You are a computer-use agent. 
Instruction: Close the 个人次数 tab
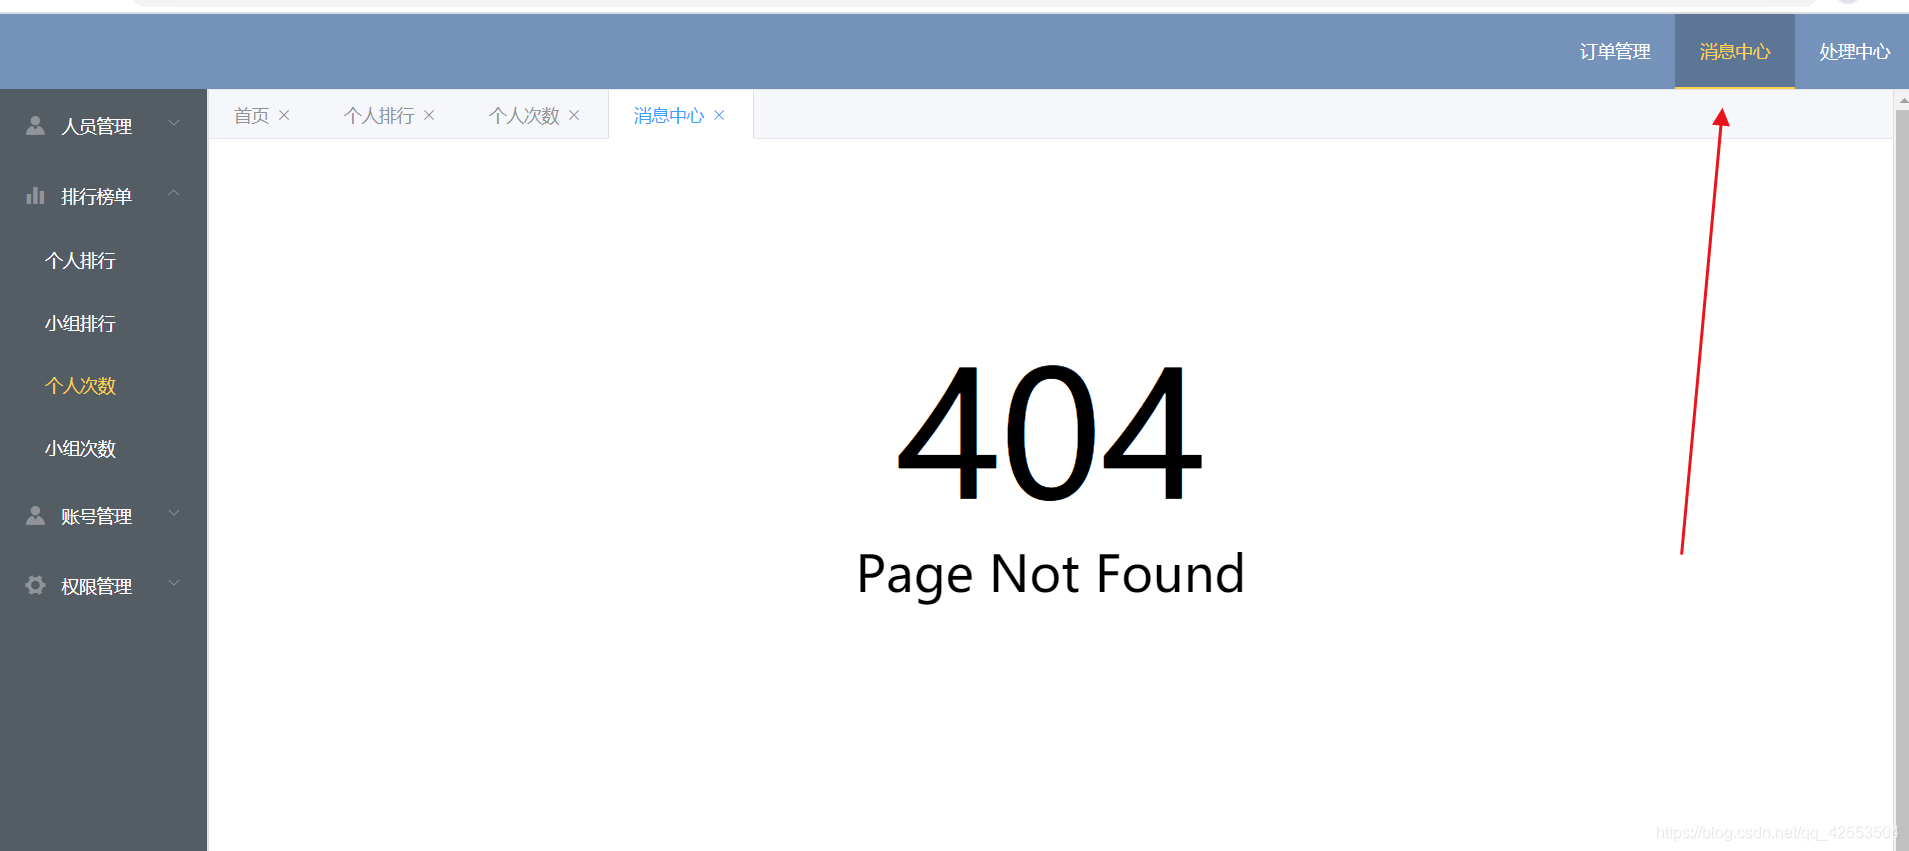(x=574, y=115)
